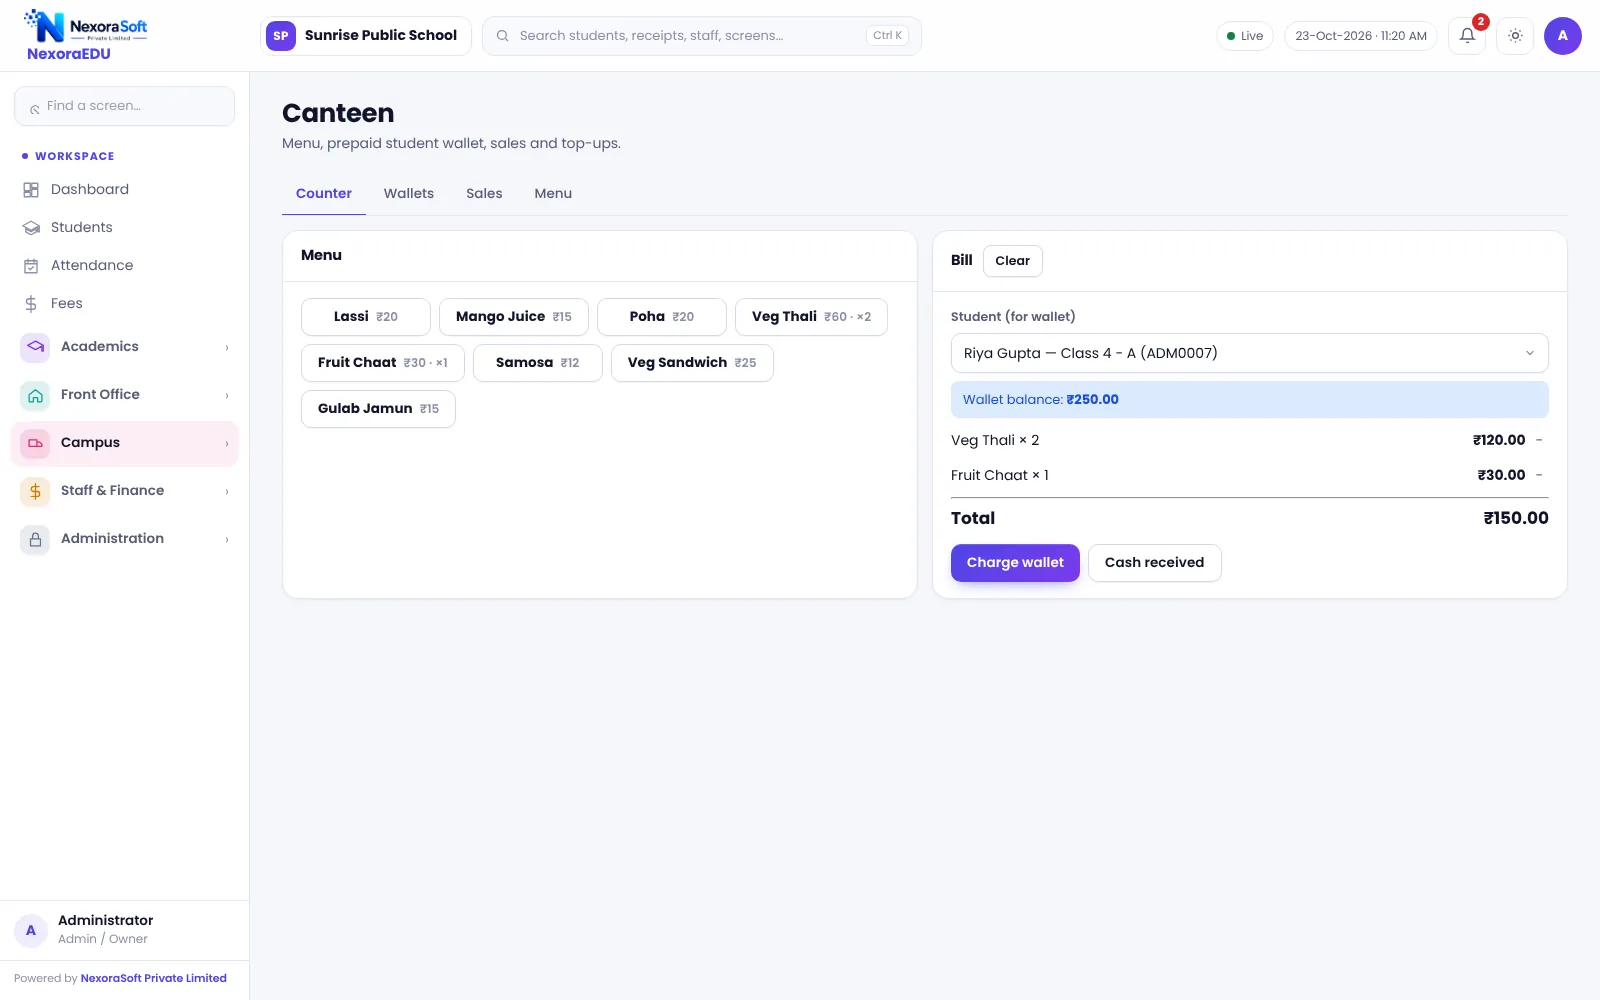Image resolution: width=1600 pixels, height=1000 pixels.
Task: Switch to the Sales tab
Action: pos(484,194)
